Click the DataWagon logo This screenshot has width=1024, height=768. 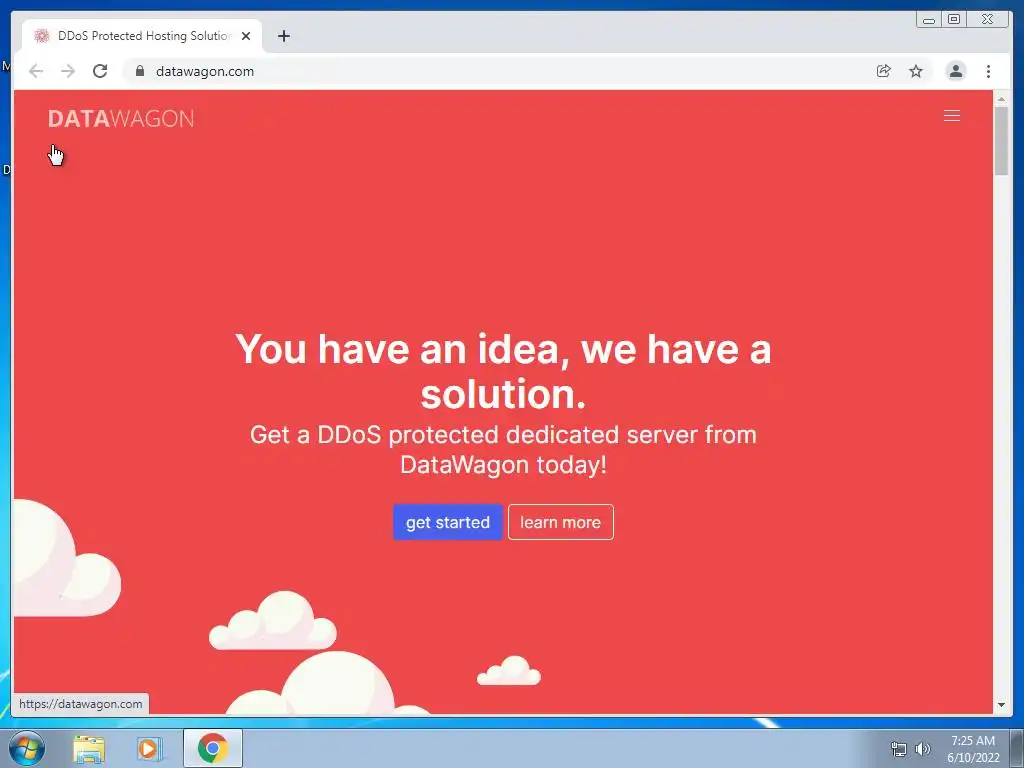pyautogui.click(x=121, y=119)
